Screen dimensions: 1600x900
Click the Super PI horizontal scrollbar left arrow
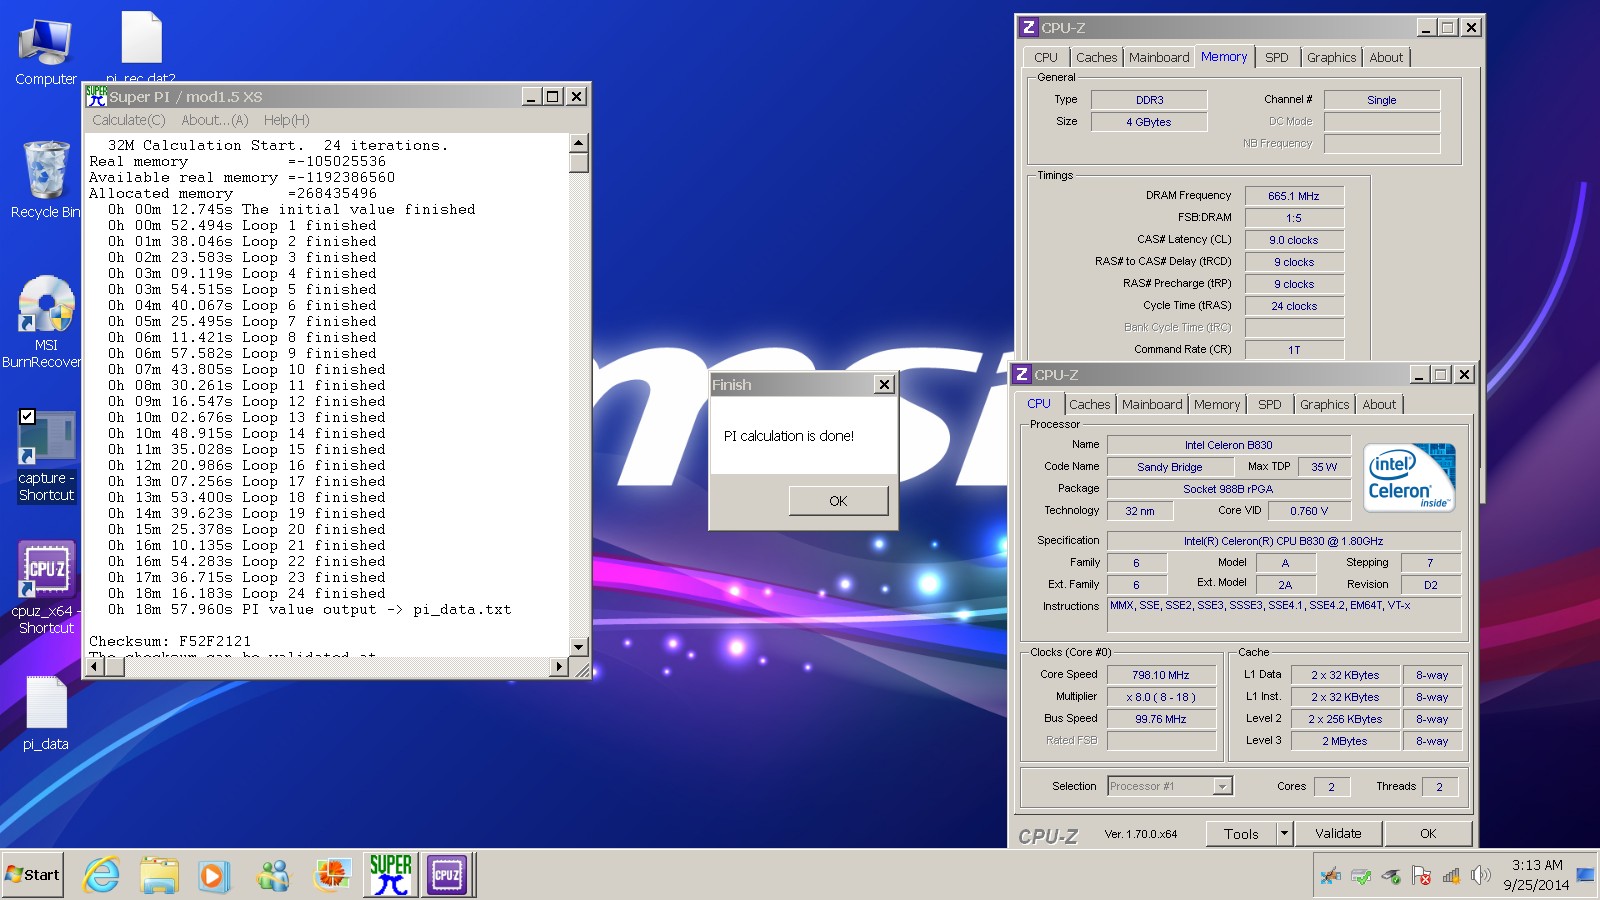click(x=96, y=666)
